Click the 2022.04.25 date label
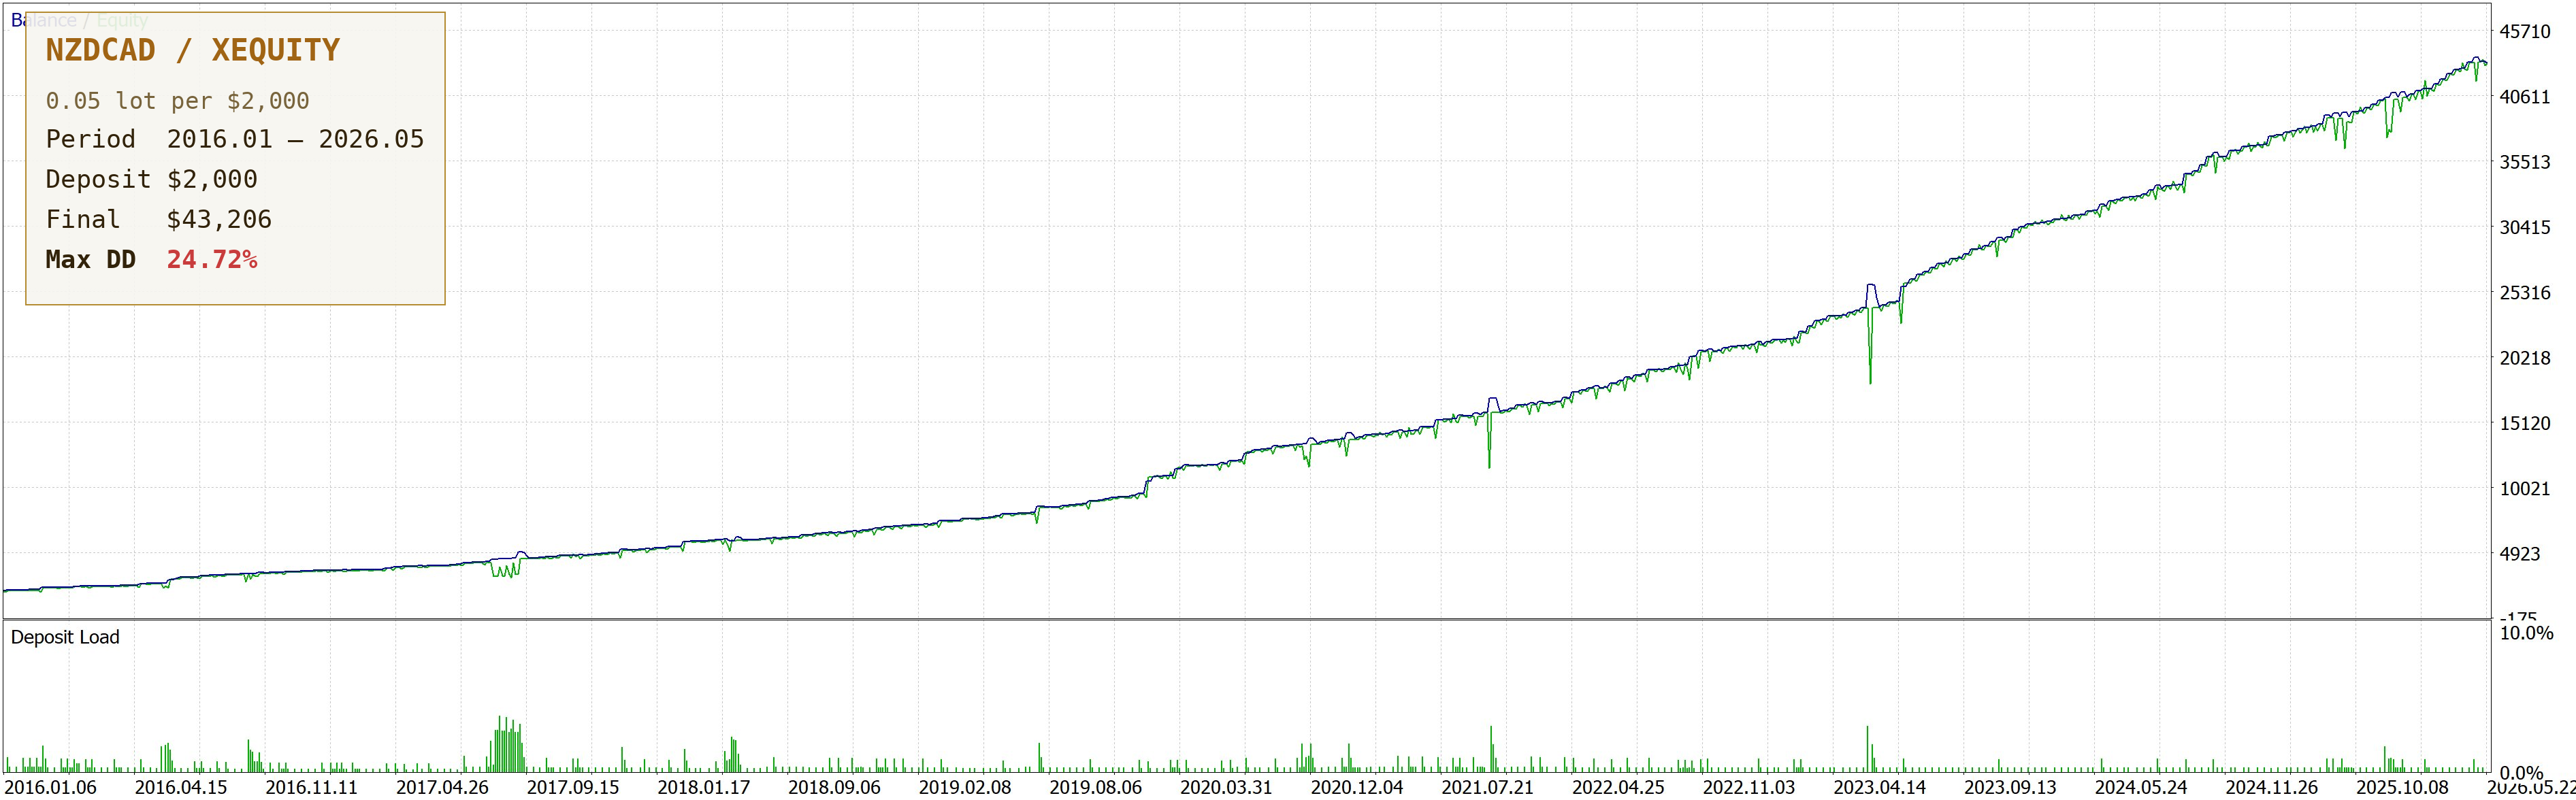The height and width of the screenshot is (800, 2576). click(1618, 787)
